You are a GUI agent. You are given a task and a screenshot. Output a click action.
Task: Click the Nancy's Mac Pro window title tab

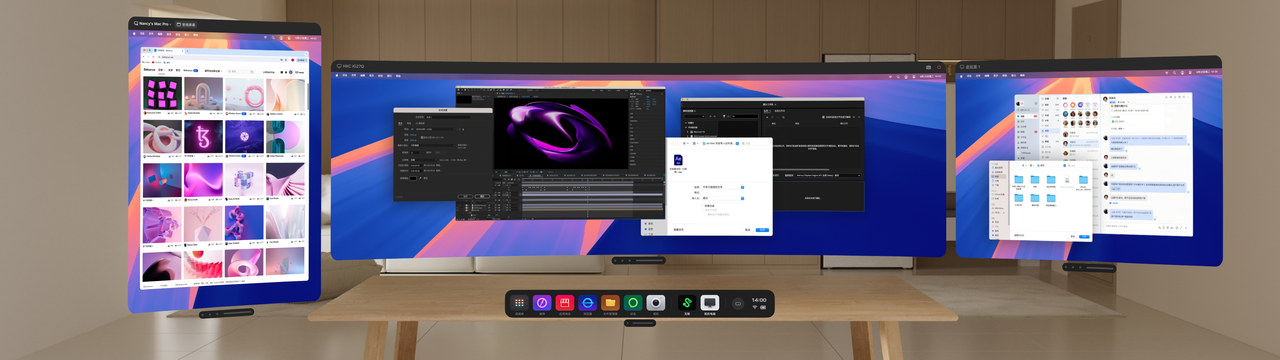pos(152,23)
